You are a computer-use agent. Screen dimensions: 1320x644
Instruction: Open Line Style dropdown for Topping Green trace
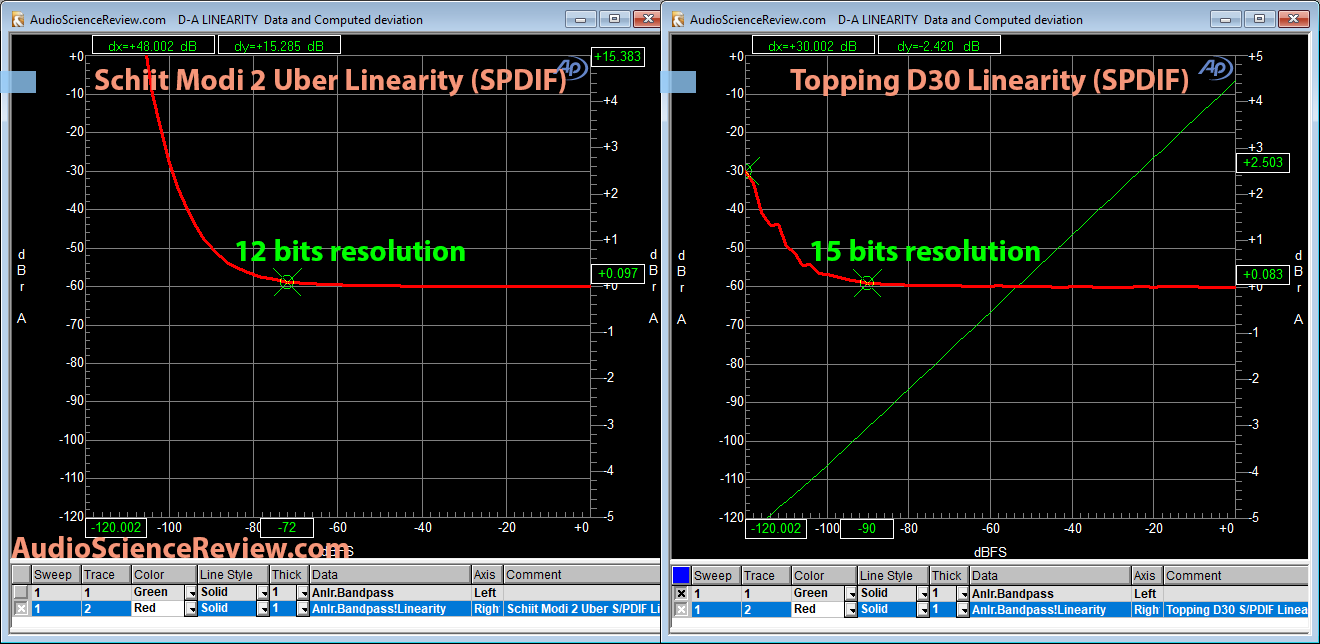[924, 593]
